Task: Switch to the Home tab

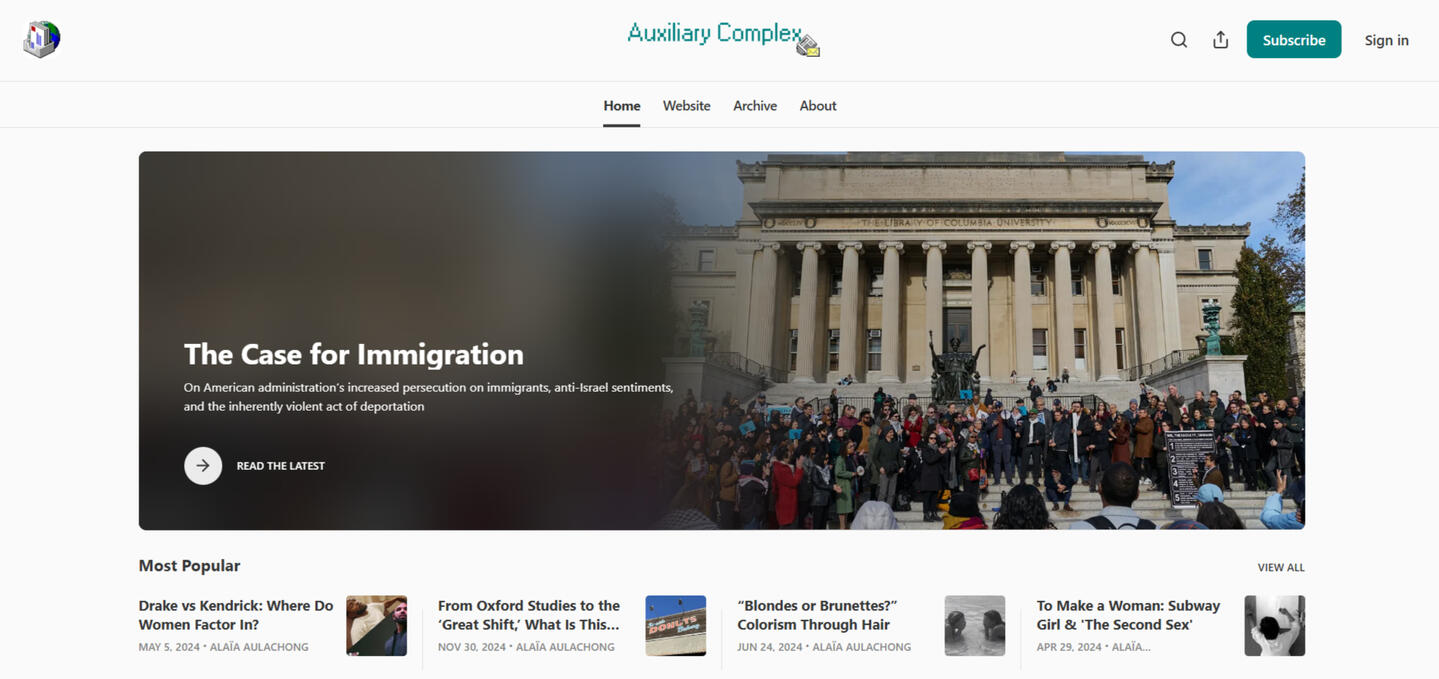Action: (x=622, y=106)
